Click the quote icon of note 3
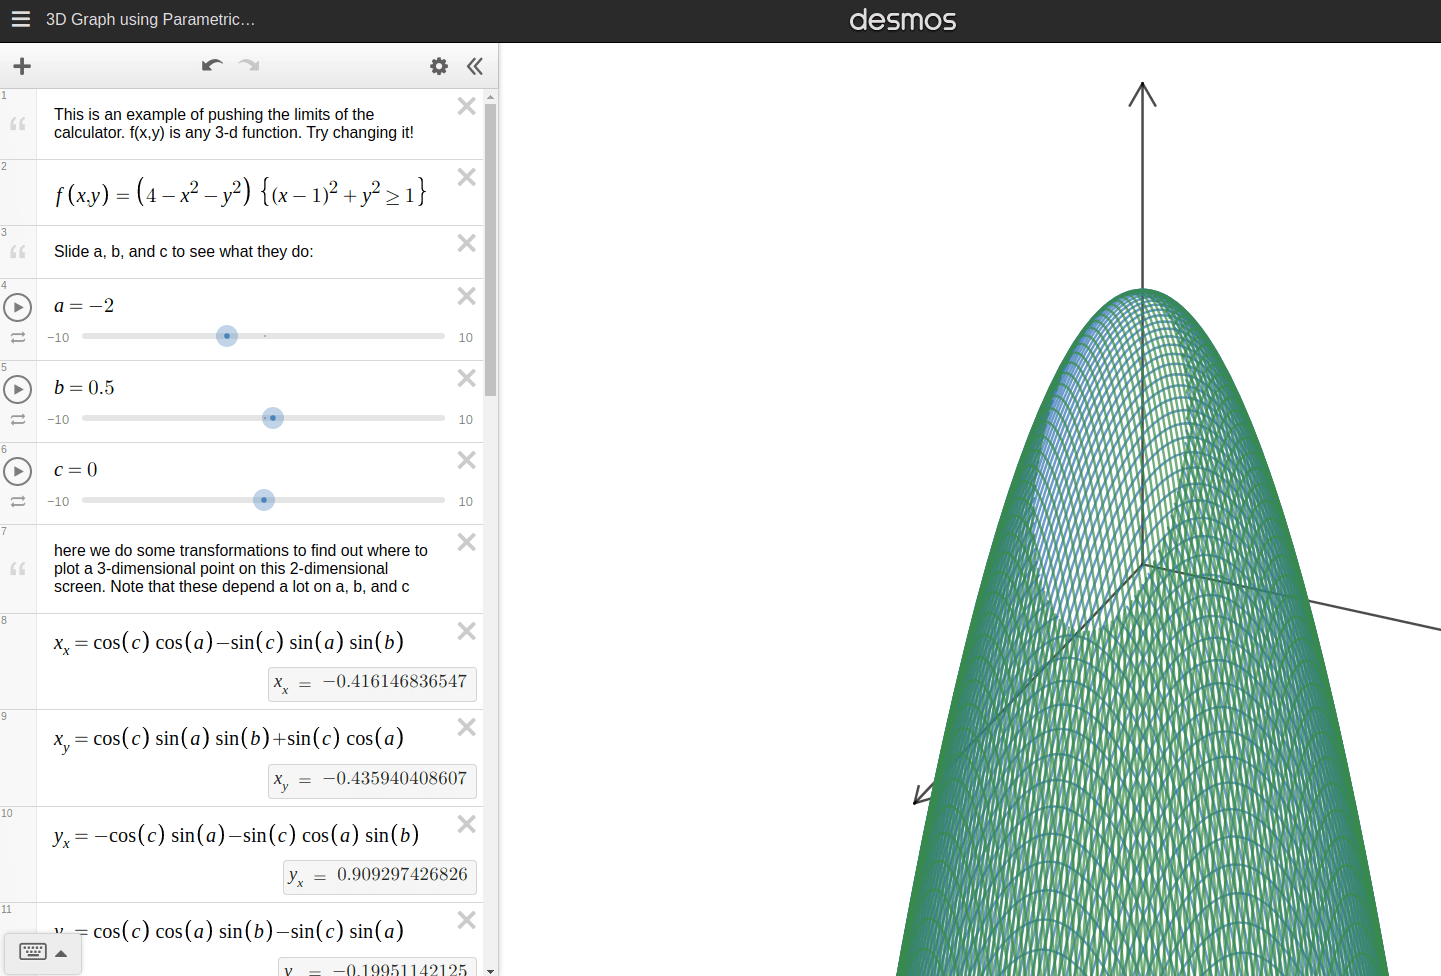 (18, 252)
